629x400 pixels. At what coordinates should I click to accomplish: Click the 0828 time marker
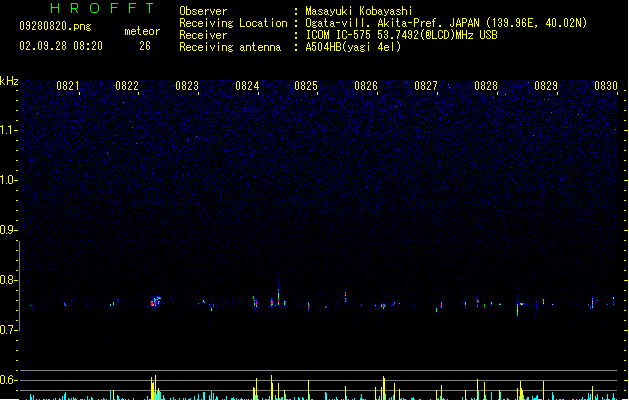click(x=486, y=86)
